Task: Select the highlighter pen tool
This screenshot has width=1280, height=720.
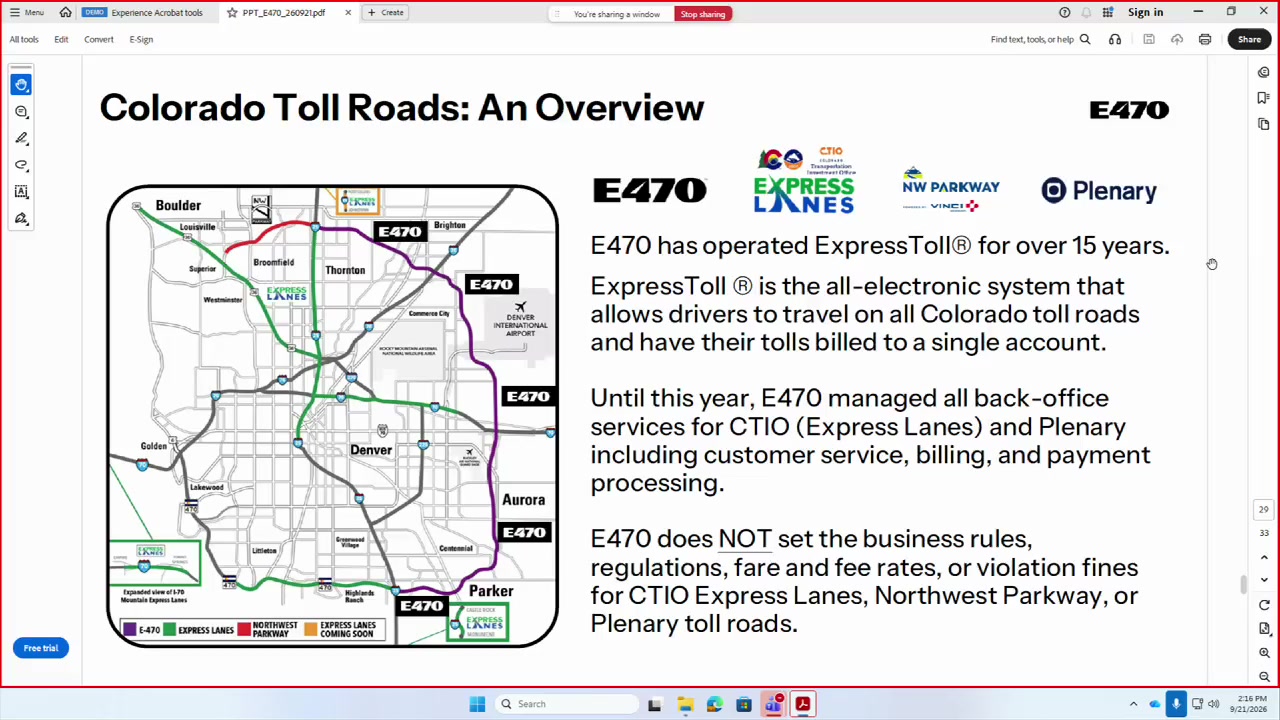Action: [21, 139]
